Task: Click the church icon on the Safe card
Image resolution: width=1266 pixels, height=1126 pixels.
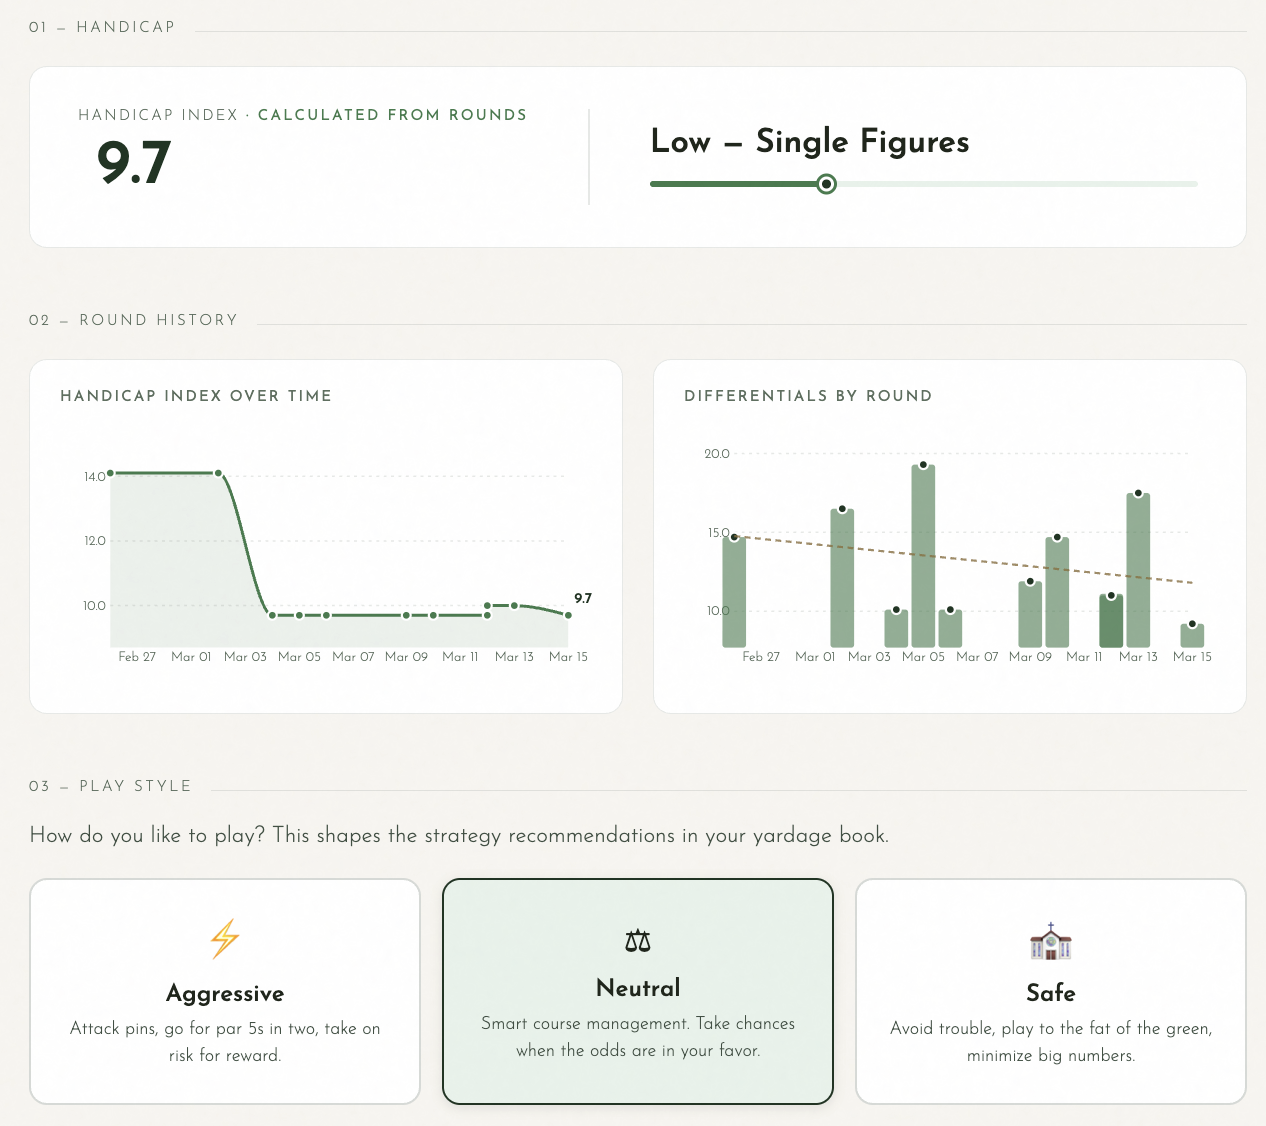Action: (x=1050, y=941)
